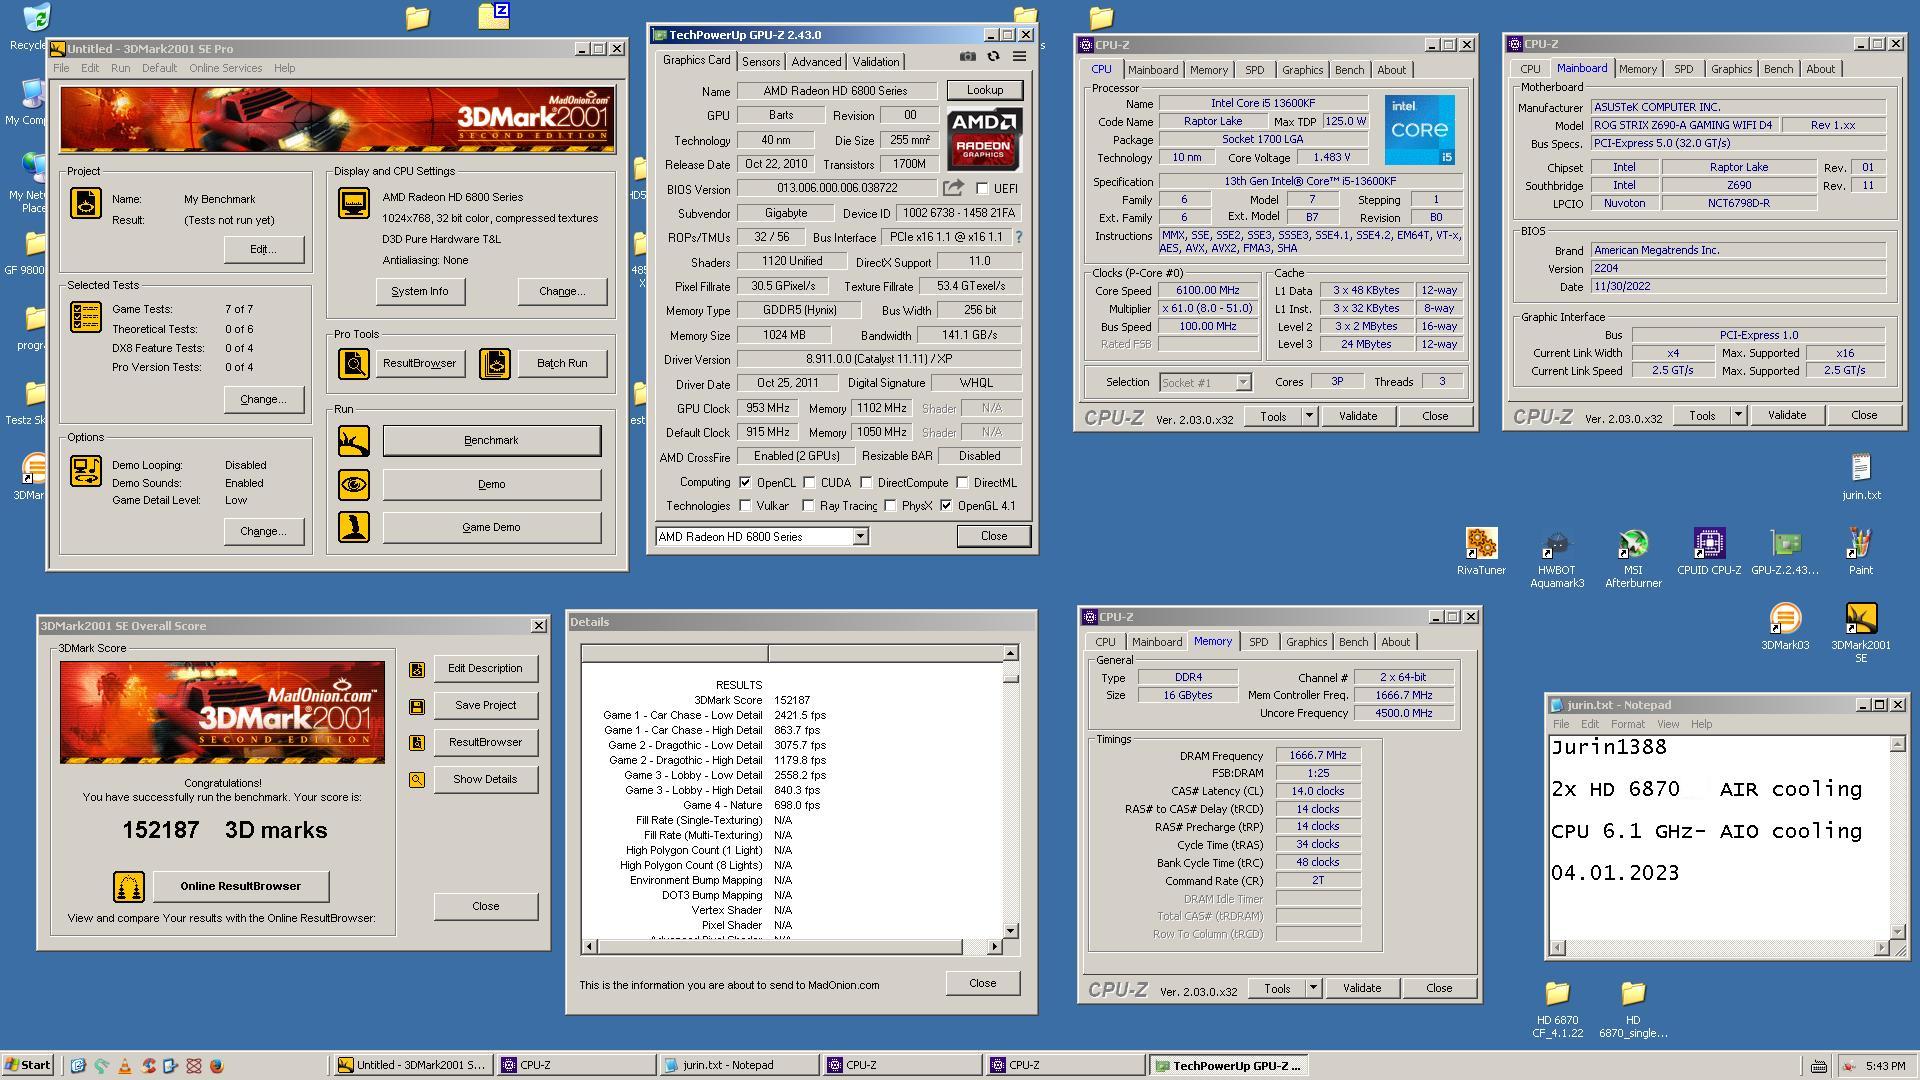The width and height of the screenshot is (1920, 1080).
Task: Click Details vertical scrollbar down arrow
Action: 1010,930
